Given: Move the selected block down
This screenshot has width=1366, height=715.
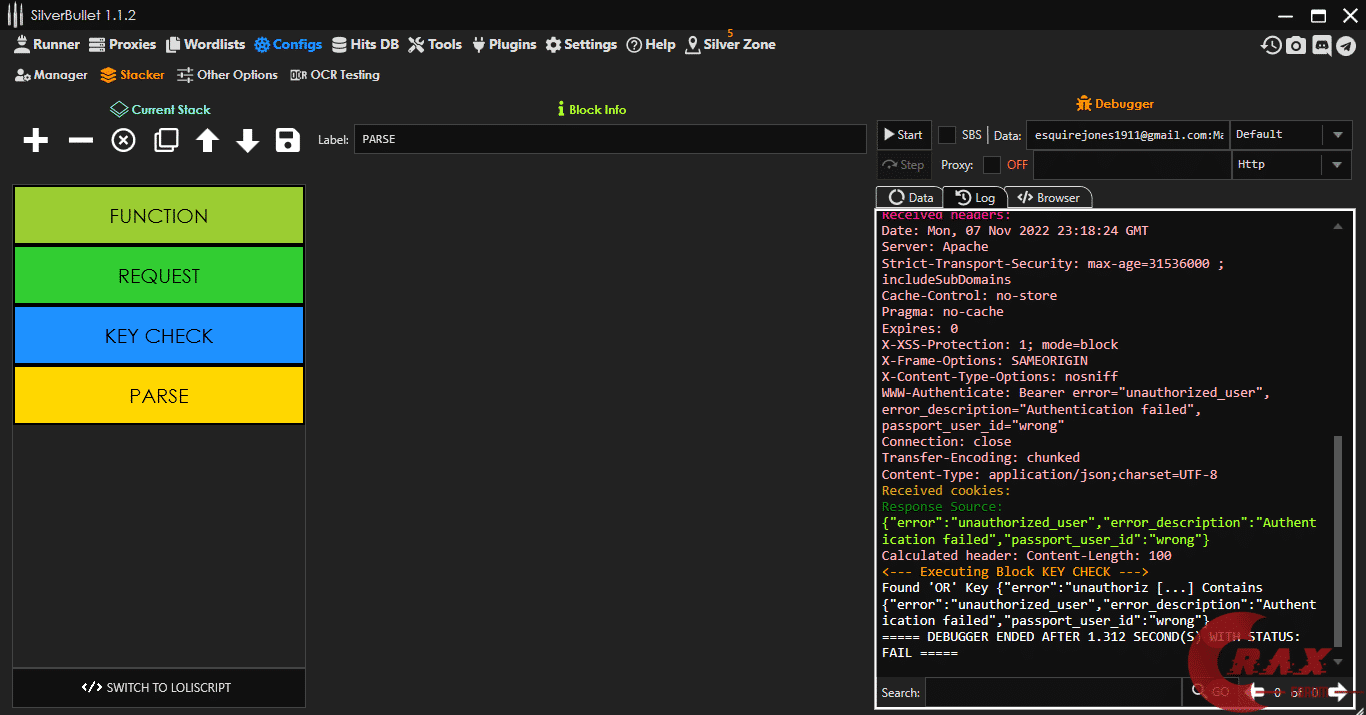Looking at the screenshot, I should 248,141.
